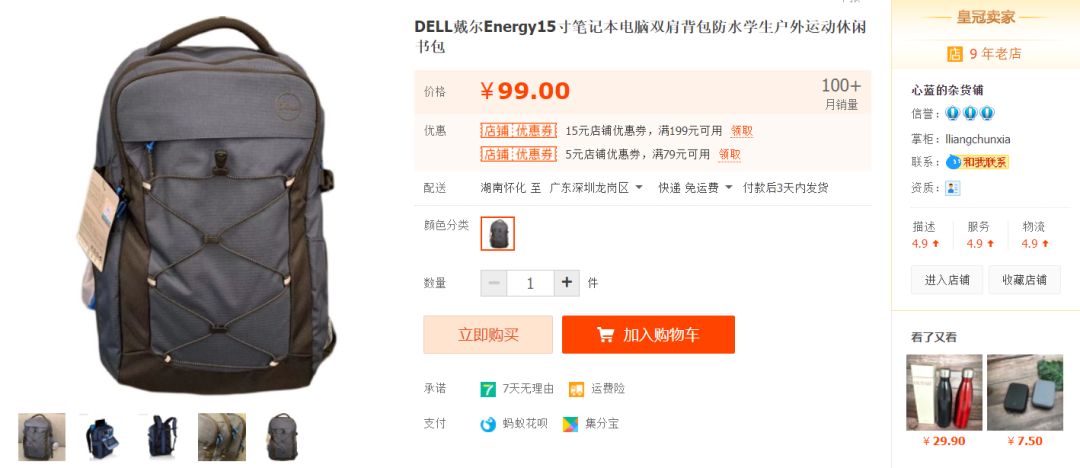
Task: Expand the 快递 免运费 shipping dropdown
Action: pyautogui.click(x=696, y=187)
